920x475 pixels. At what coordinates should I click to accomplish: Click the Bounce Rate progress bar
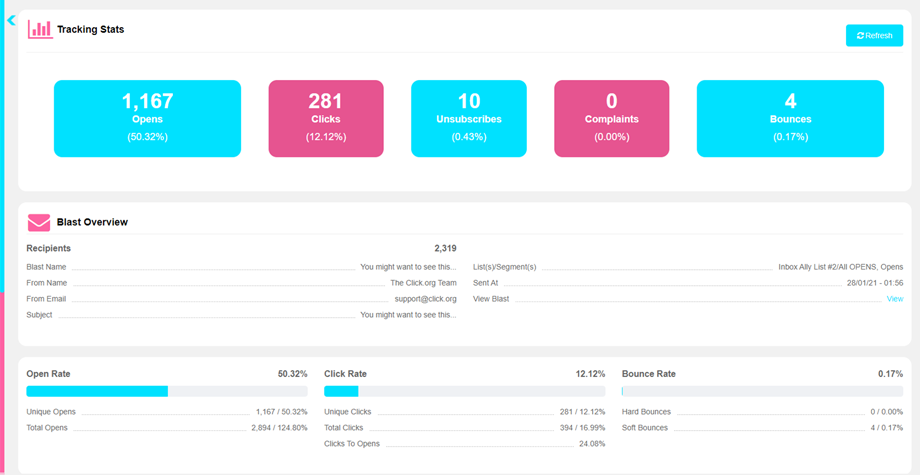tap(762, 391)
